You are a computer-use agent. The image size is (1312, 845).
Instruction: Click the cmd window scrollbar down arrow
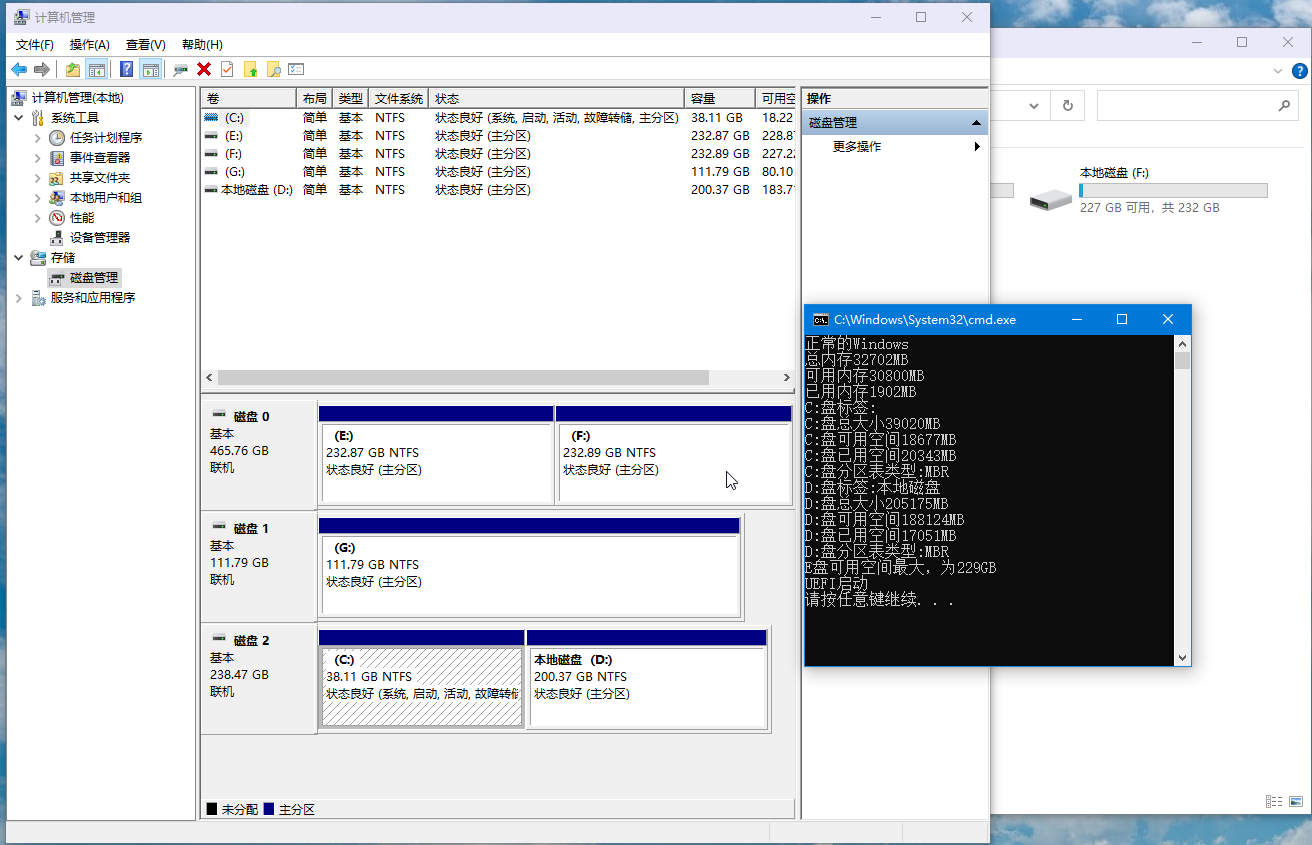[1182, 658]
